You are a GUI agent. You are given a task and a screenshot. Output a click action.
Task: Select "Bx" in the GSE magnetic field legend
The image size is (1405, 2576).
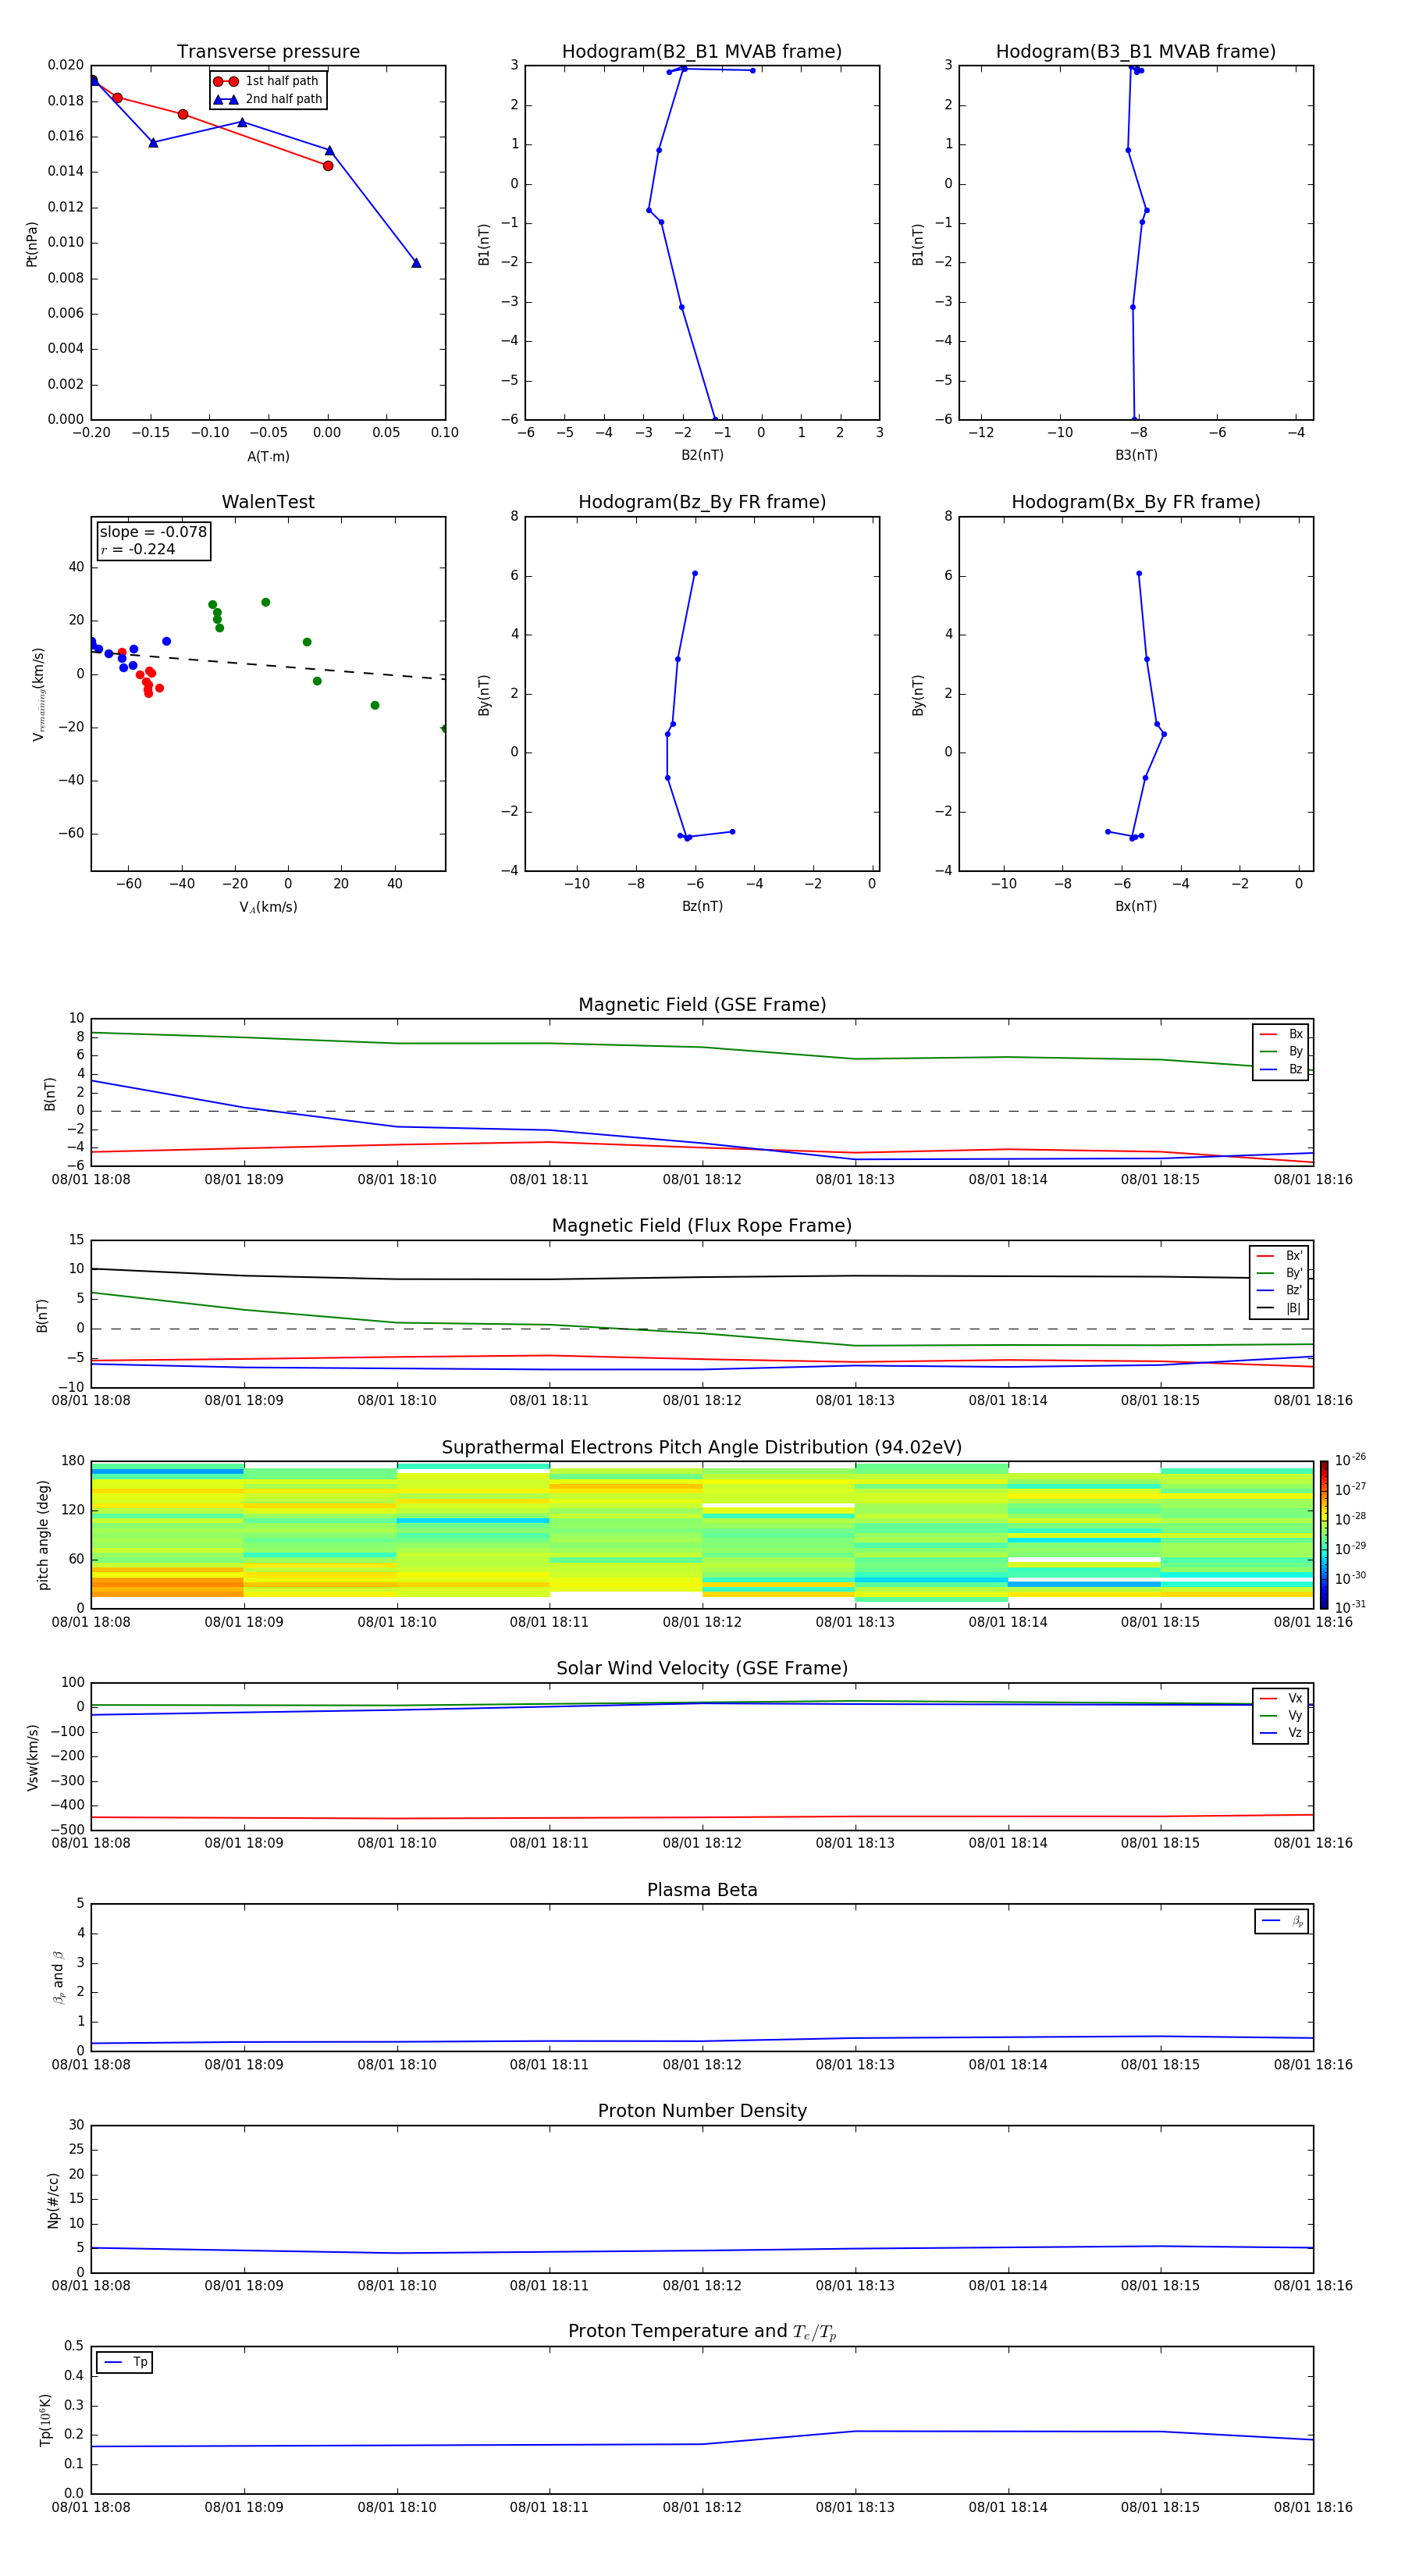tap(1281, 1034)
